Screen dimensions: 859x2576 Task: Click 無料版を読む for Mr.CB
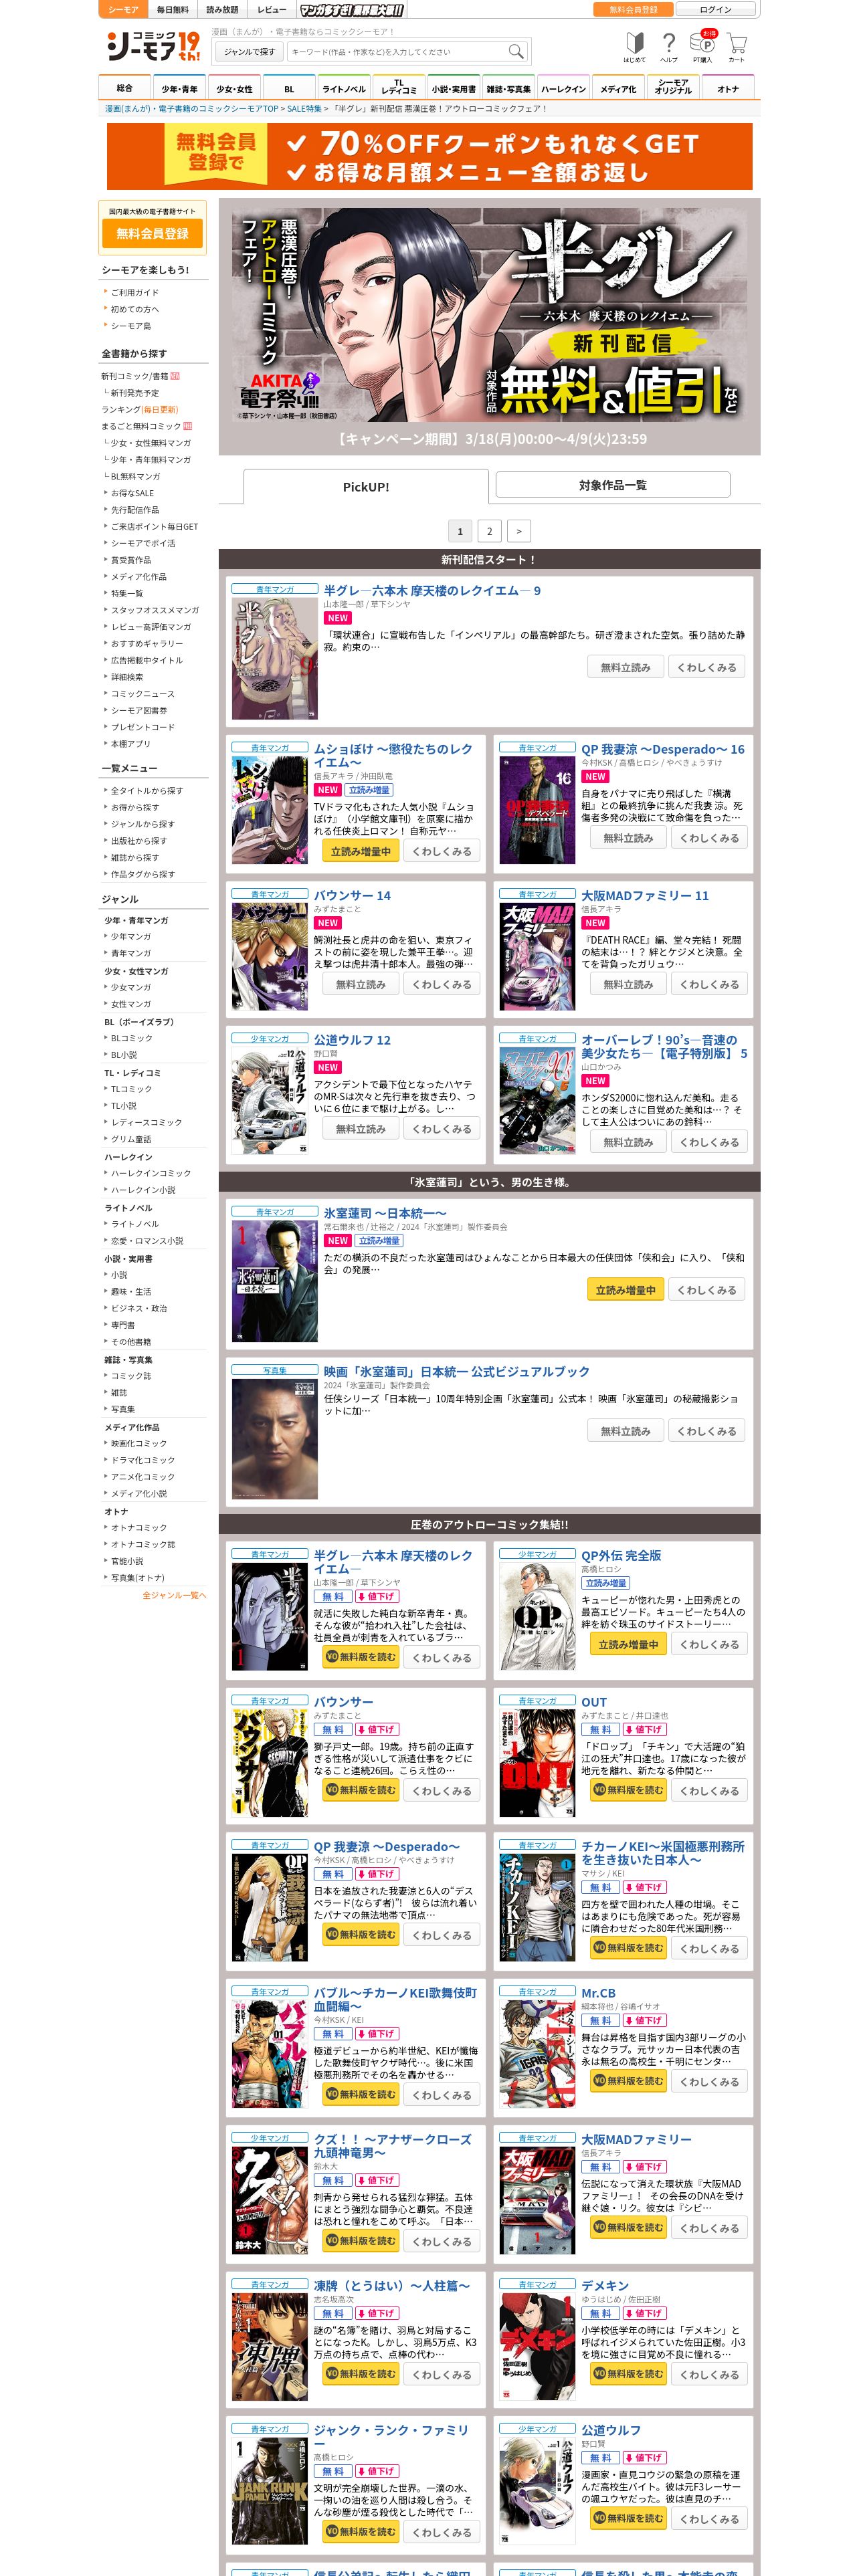[627, 2081]
